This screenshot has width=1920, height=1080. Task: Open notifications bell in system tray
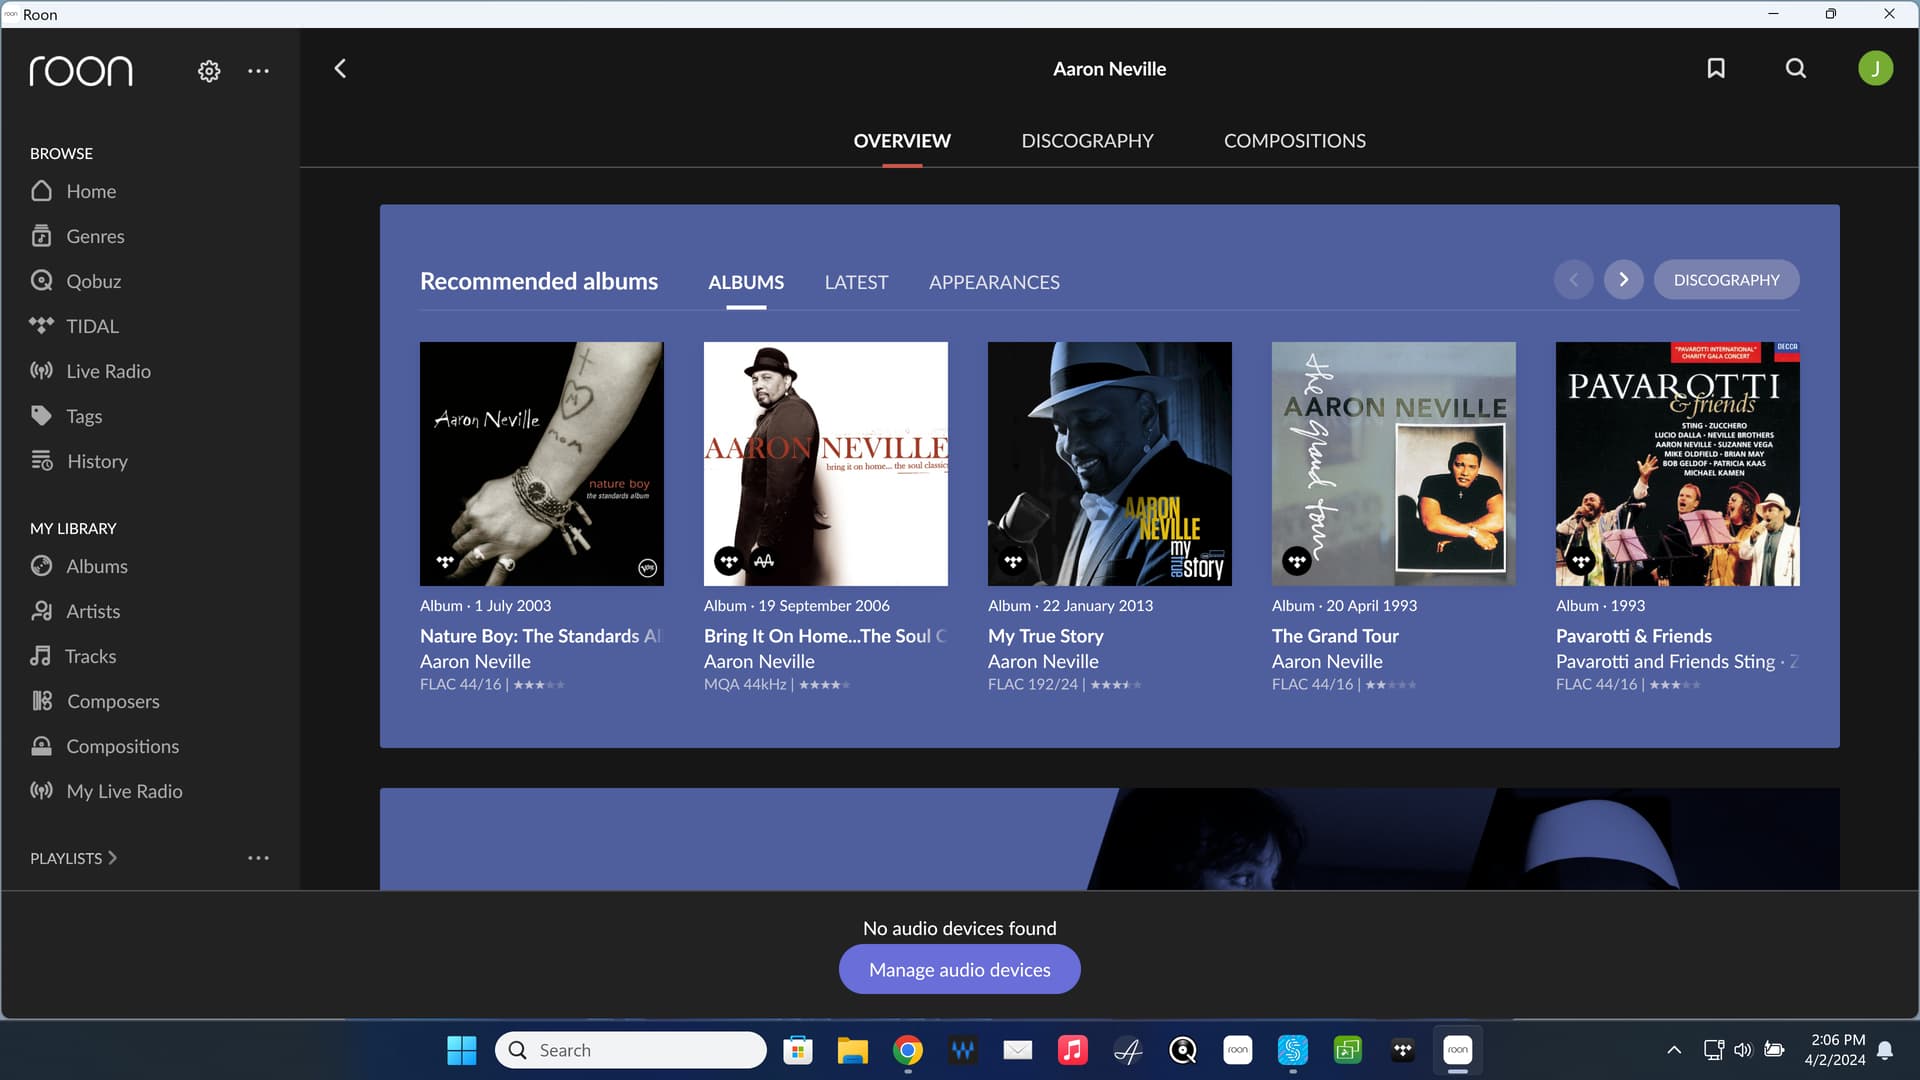pyautogui.click(x=1885, y=1050)
